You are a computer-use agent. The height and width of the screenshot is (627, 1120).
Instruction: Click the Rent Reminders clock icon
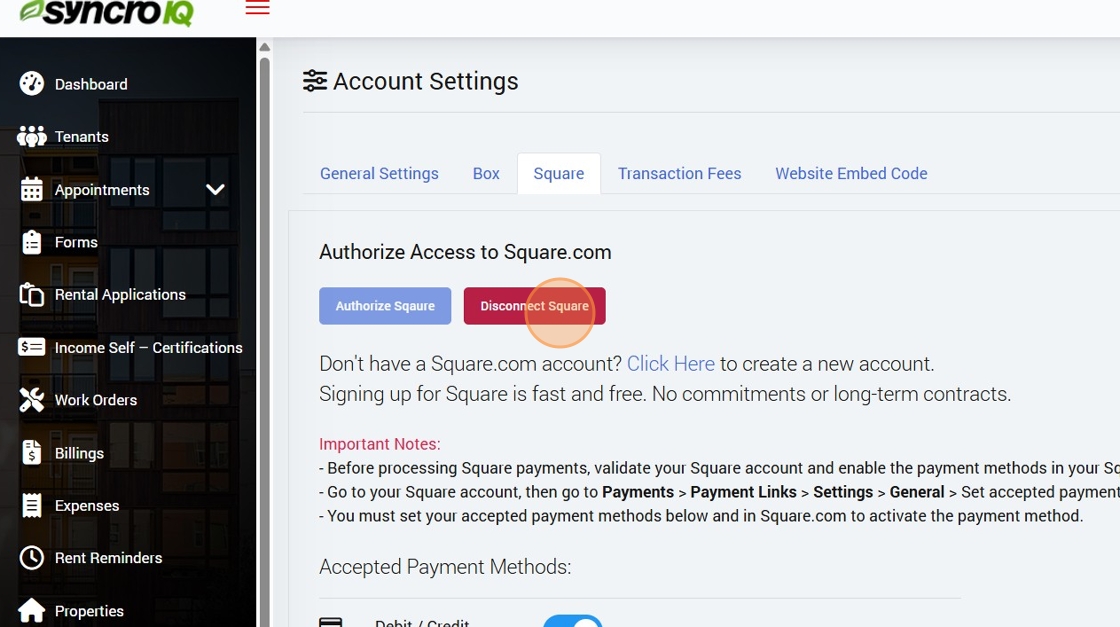tap(31, 558)
